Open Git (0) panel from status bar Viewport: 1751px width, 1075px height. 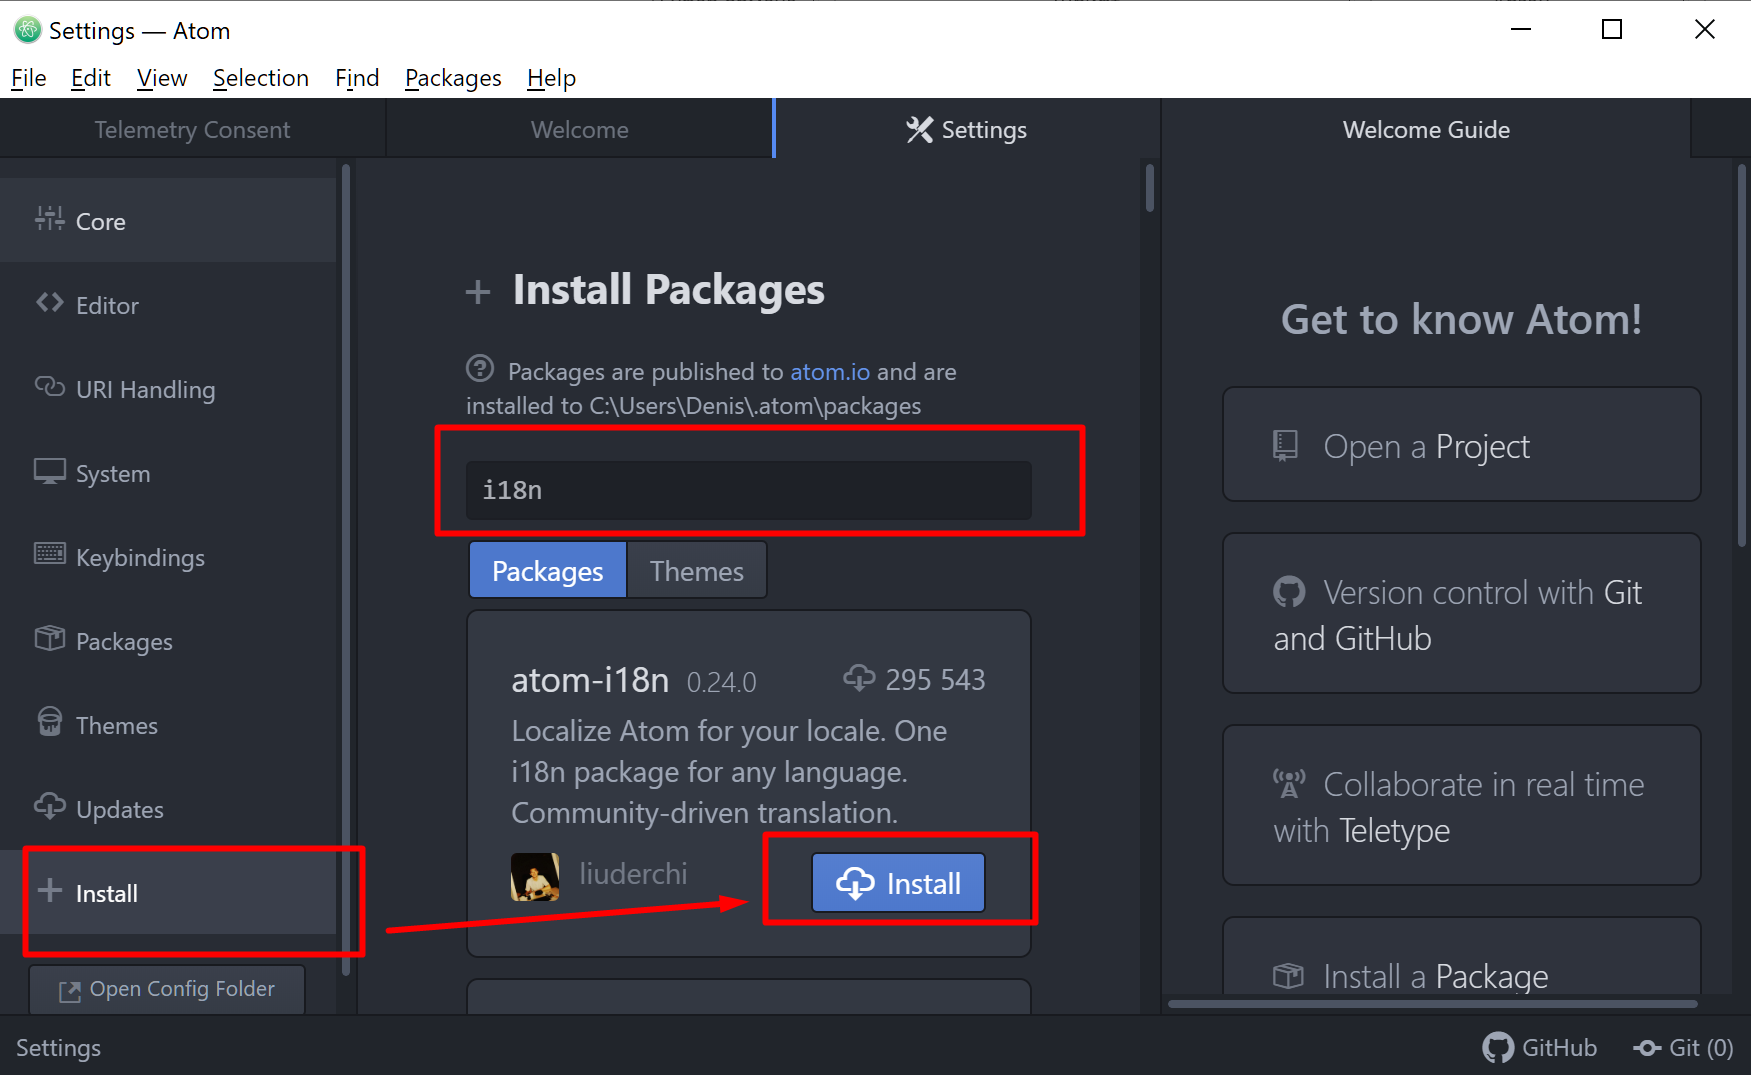[1683, 1047]
